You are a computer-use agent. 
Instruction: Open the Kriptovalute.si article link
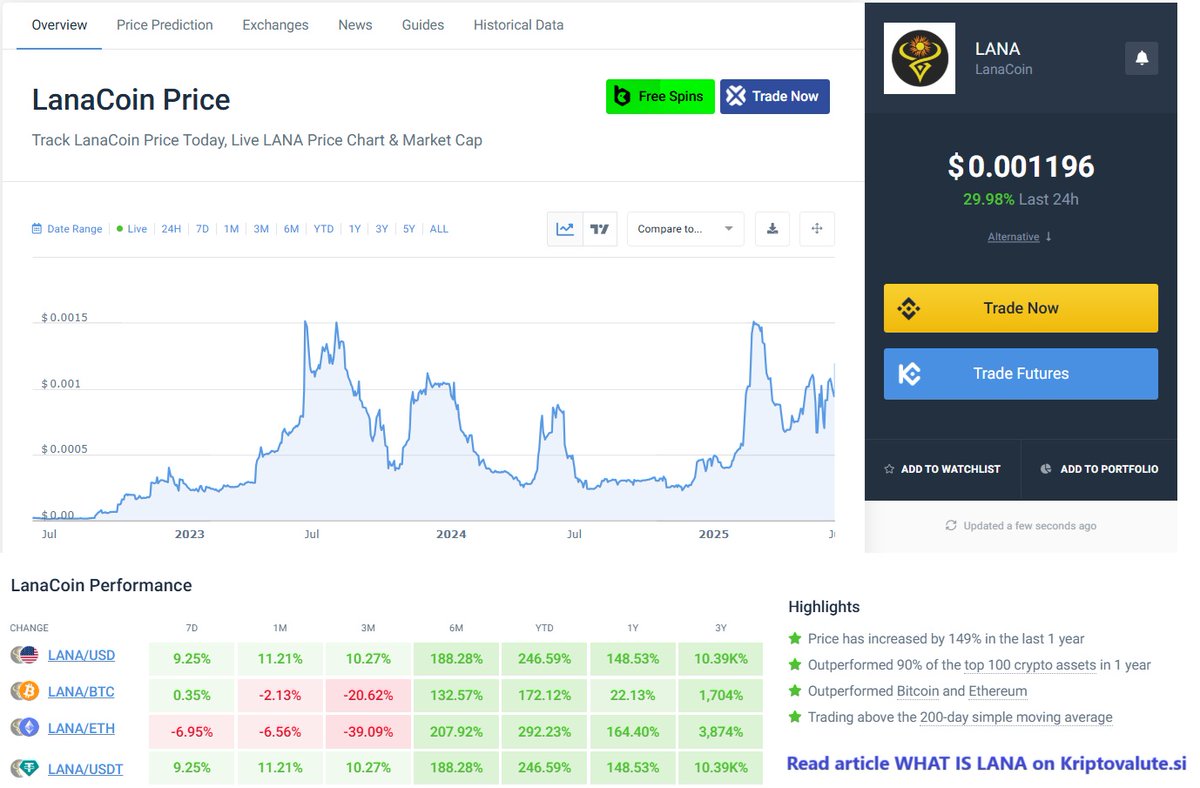pos(986,764)
